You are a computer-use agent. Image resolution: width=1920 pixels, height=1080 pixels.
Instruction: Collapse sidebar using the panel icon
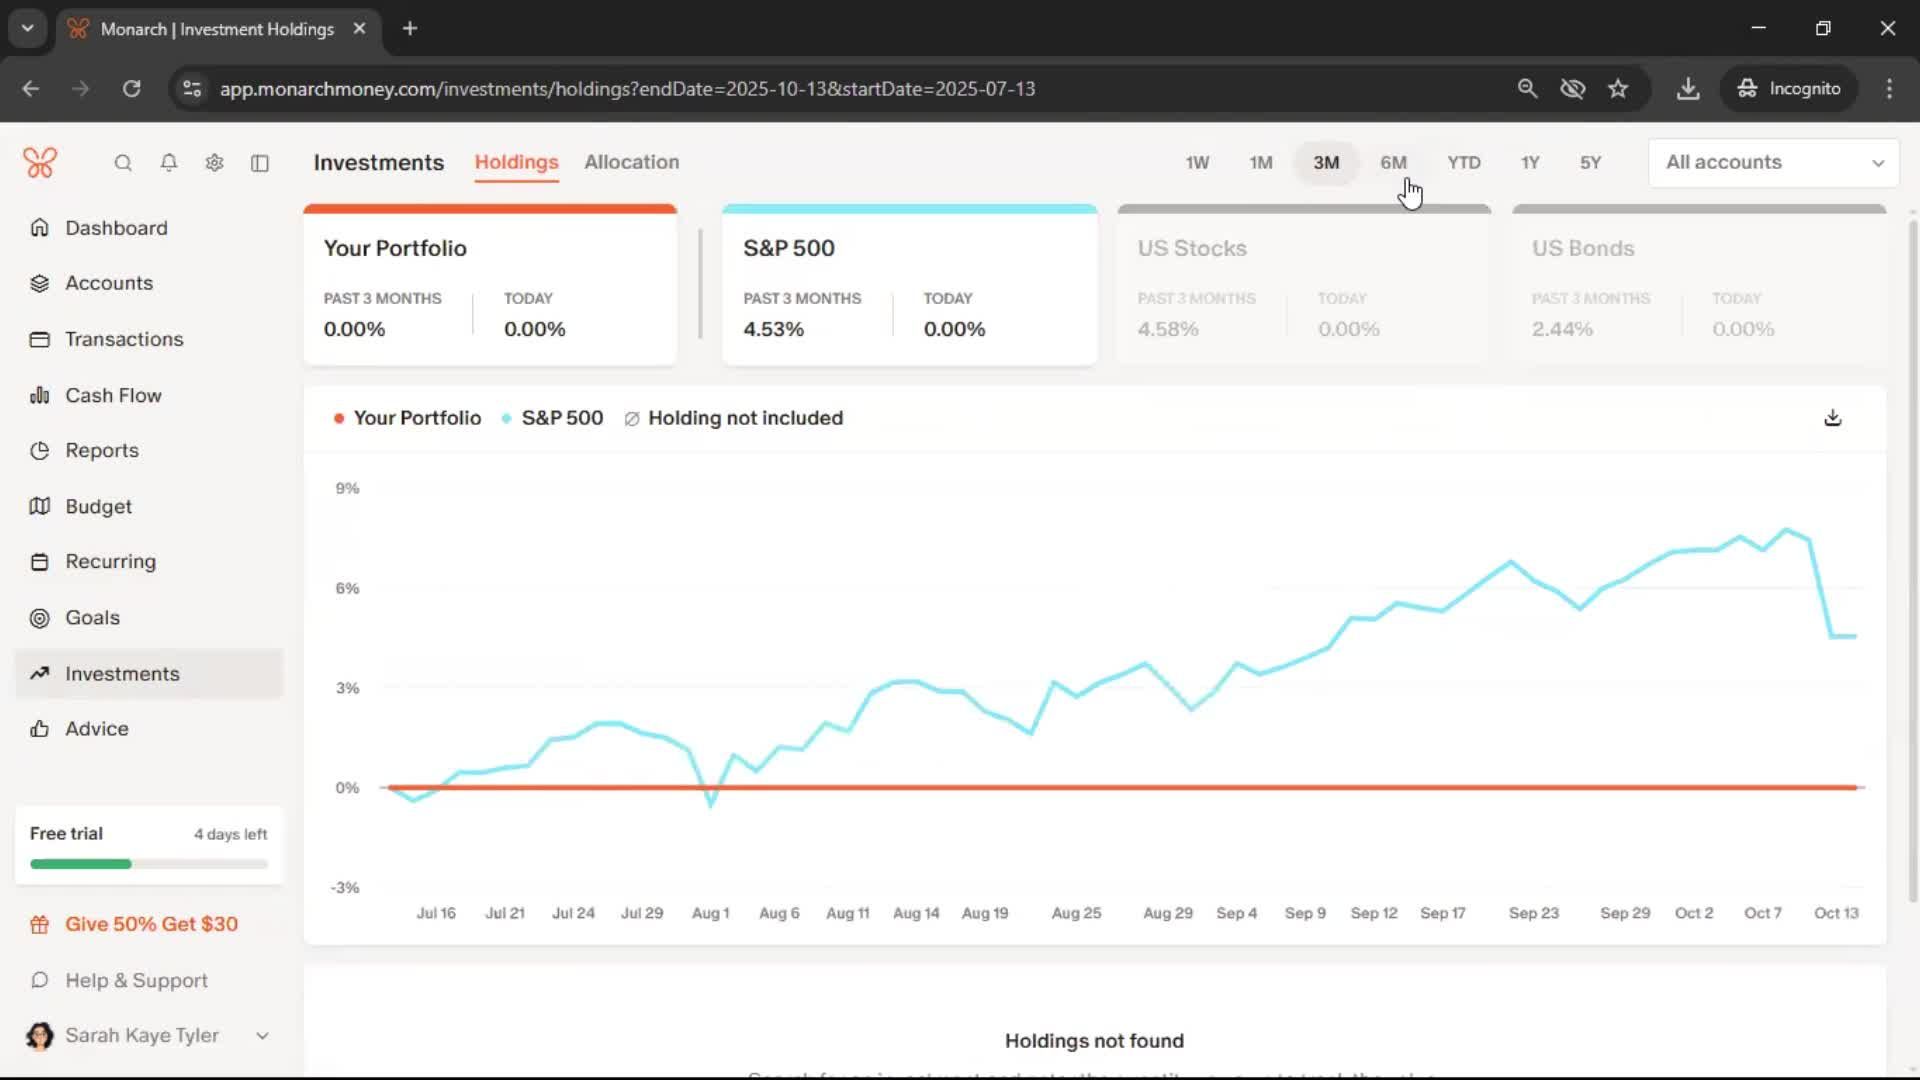[260, 163]
